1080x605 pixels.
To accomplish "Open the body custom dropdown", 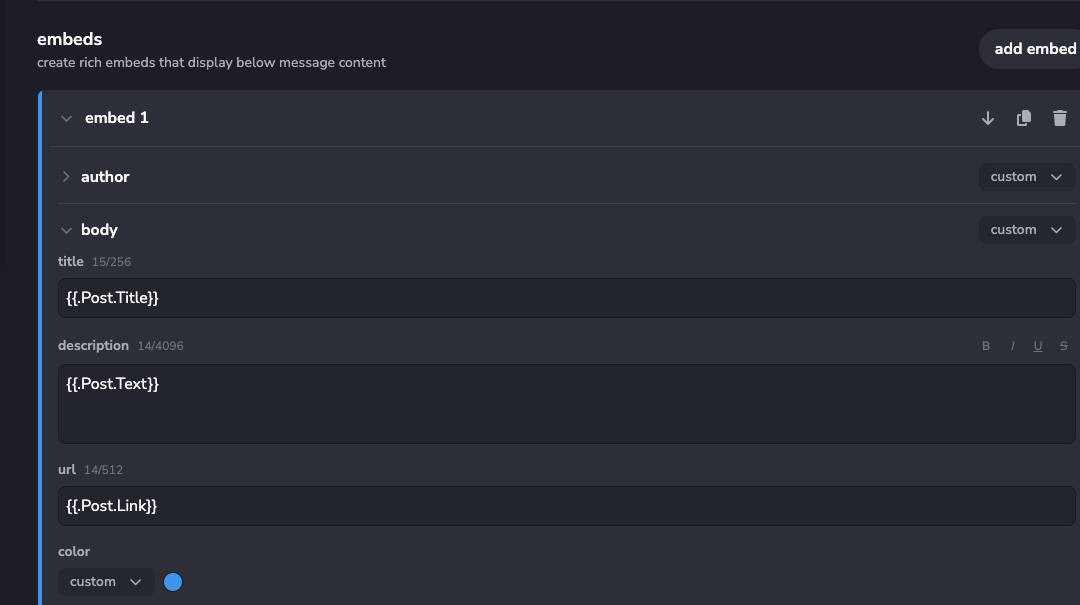I will (x=1026, y=229).
